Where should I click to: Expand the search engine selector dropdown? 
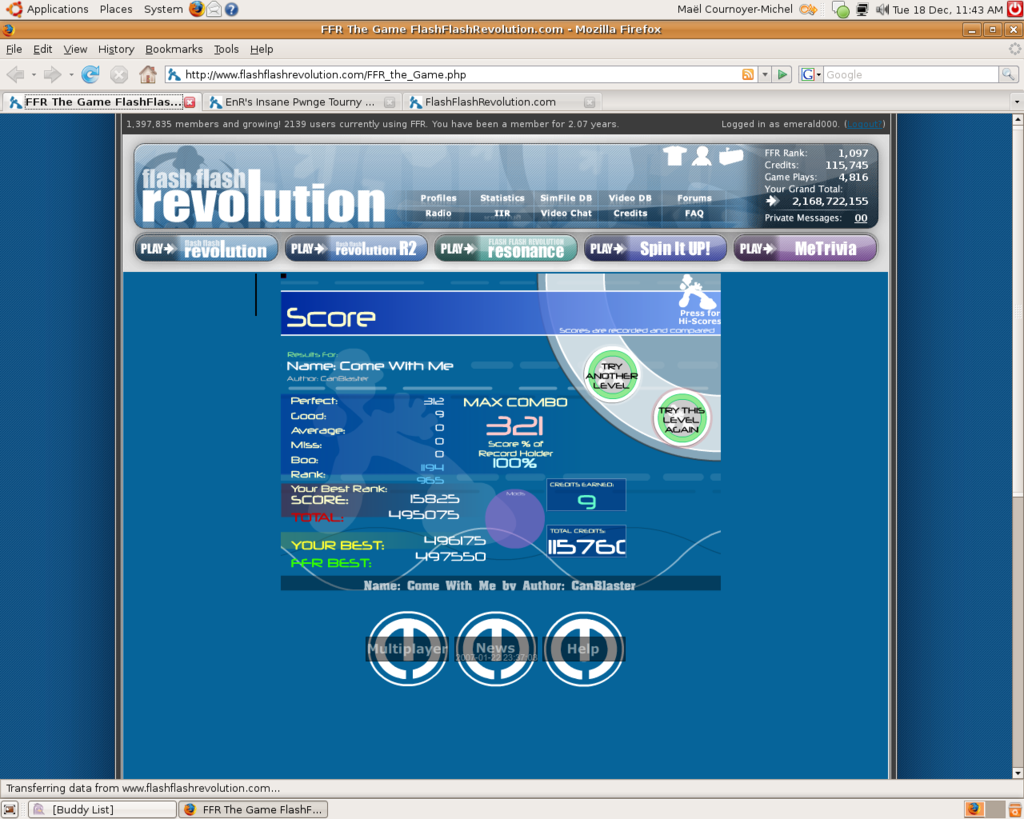(x=811, y=74)
